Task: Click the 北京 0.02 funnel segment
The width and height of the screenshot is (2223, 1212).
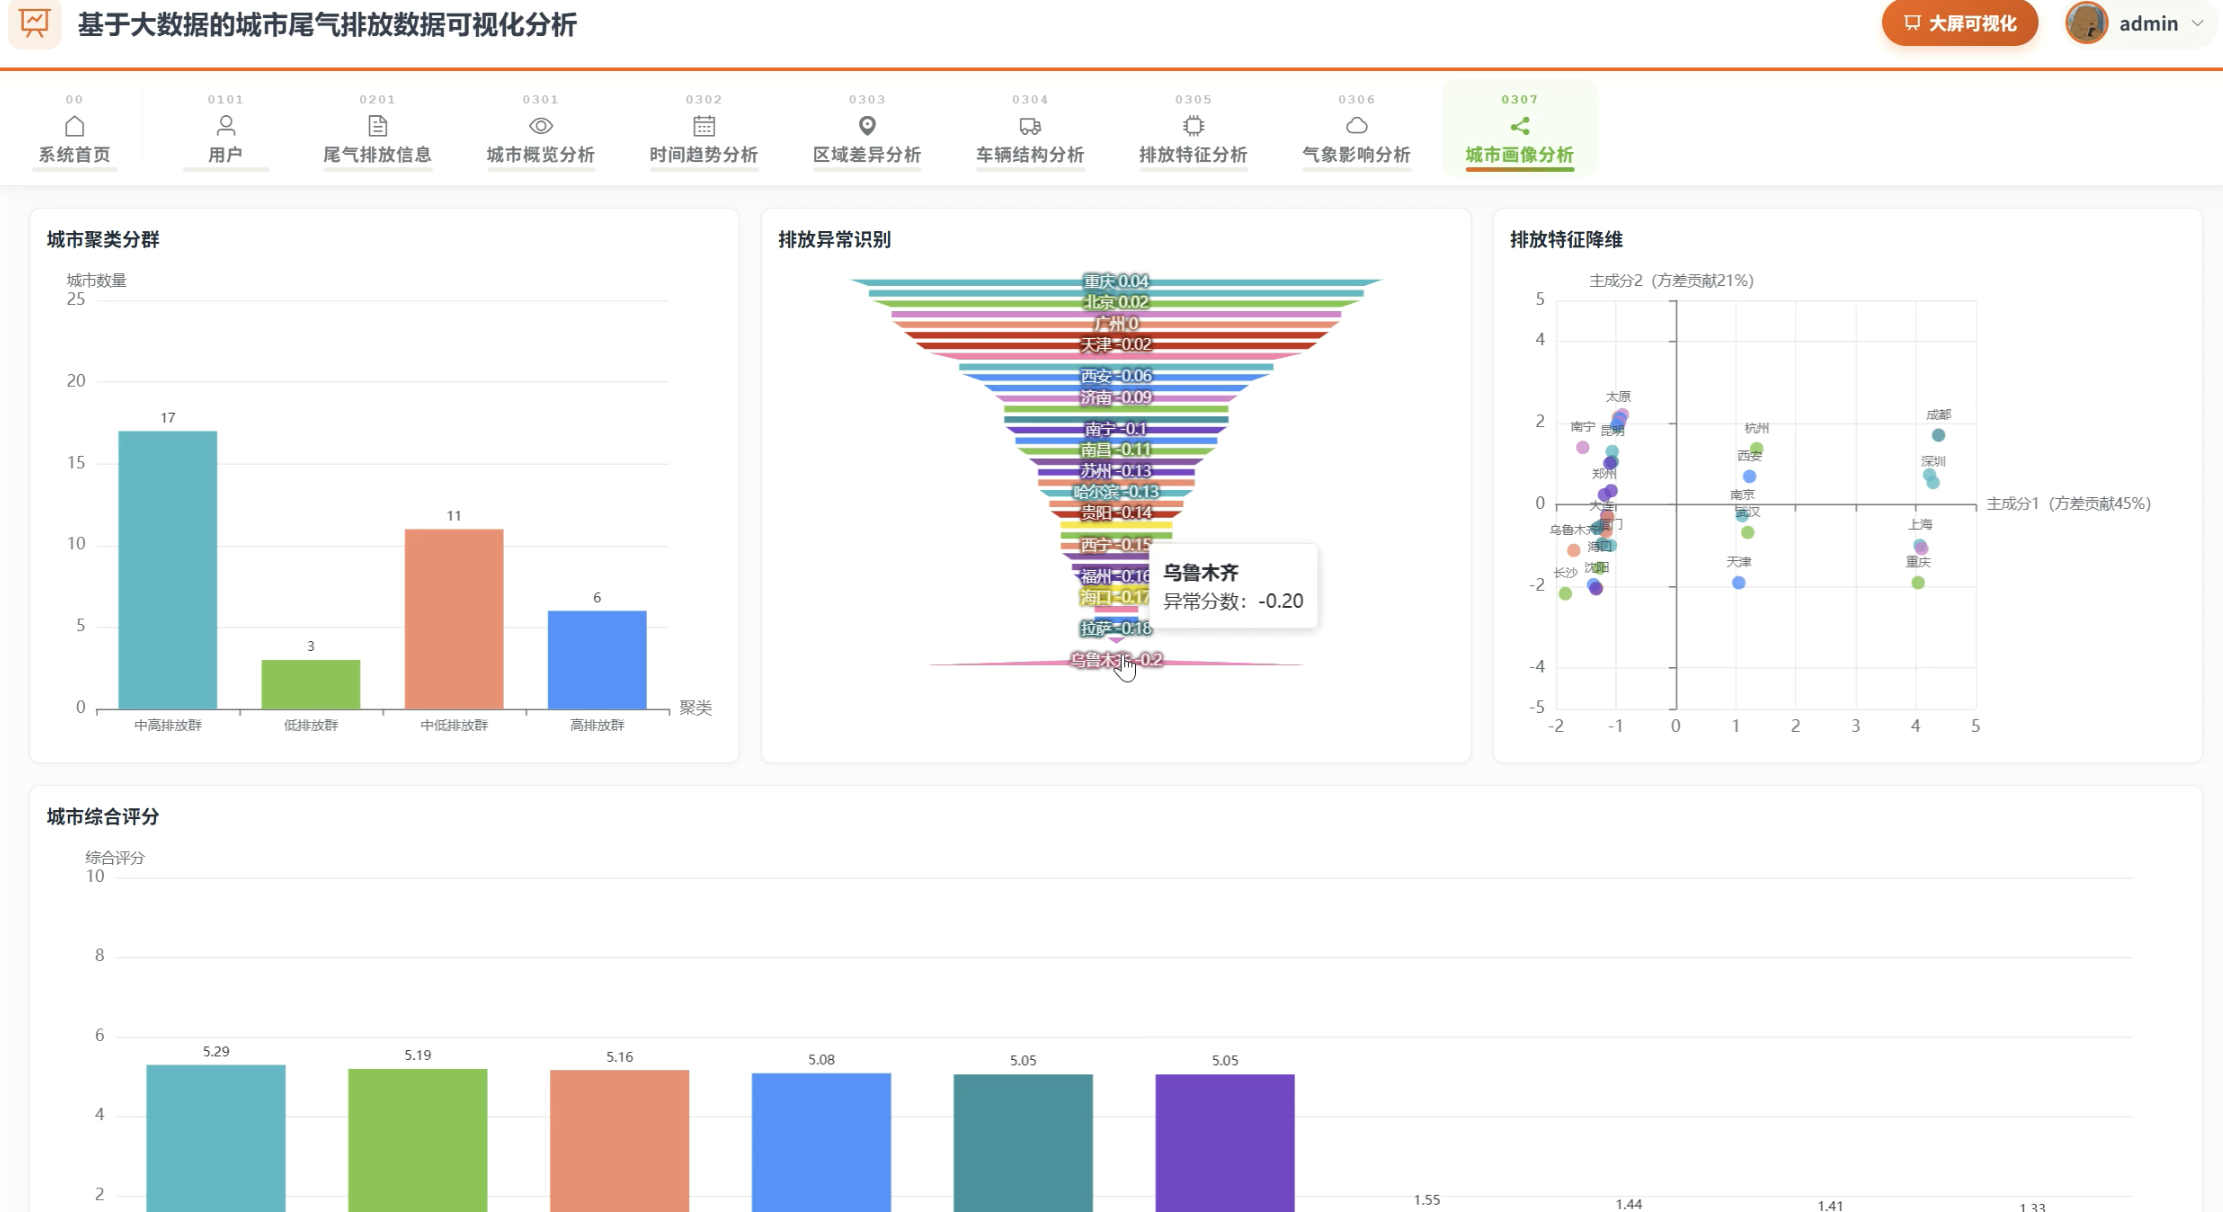Action: pos(1116,303)
